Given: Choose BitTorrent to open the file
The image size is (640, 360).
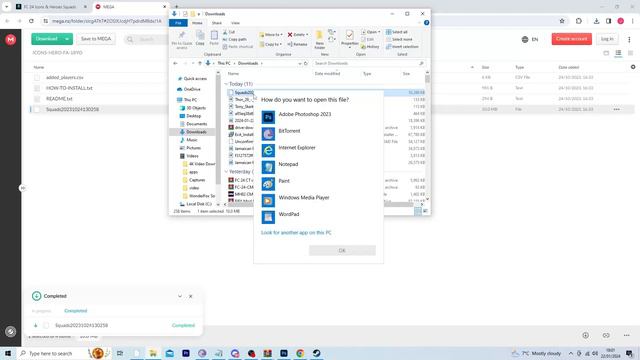Looking at the screenshot, I should (318, 133).
